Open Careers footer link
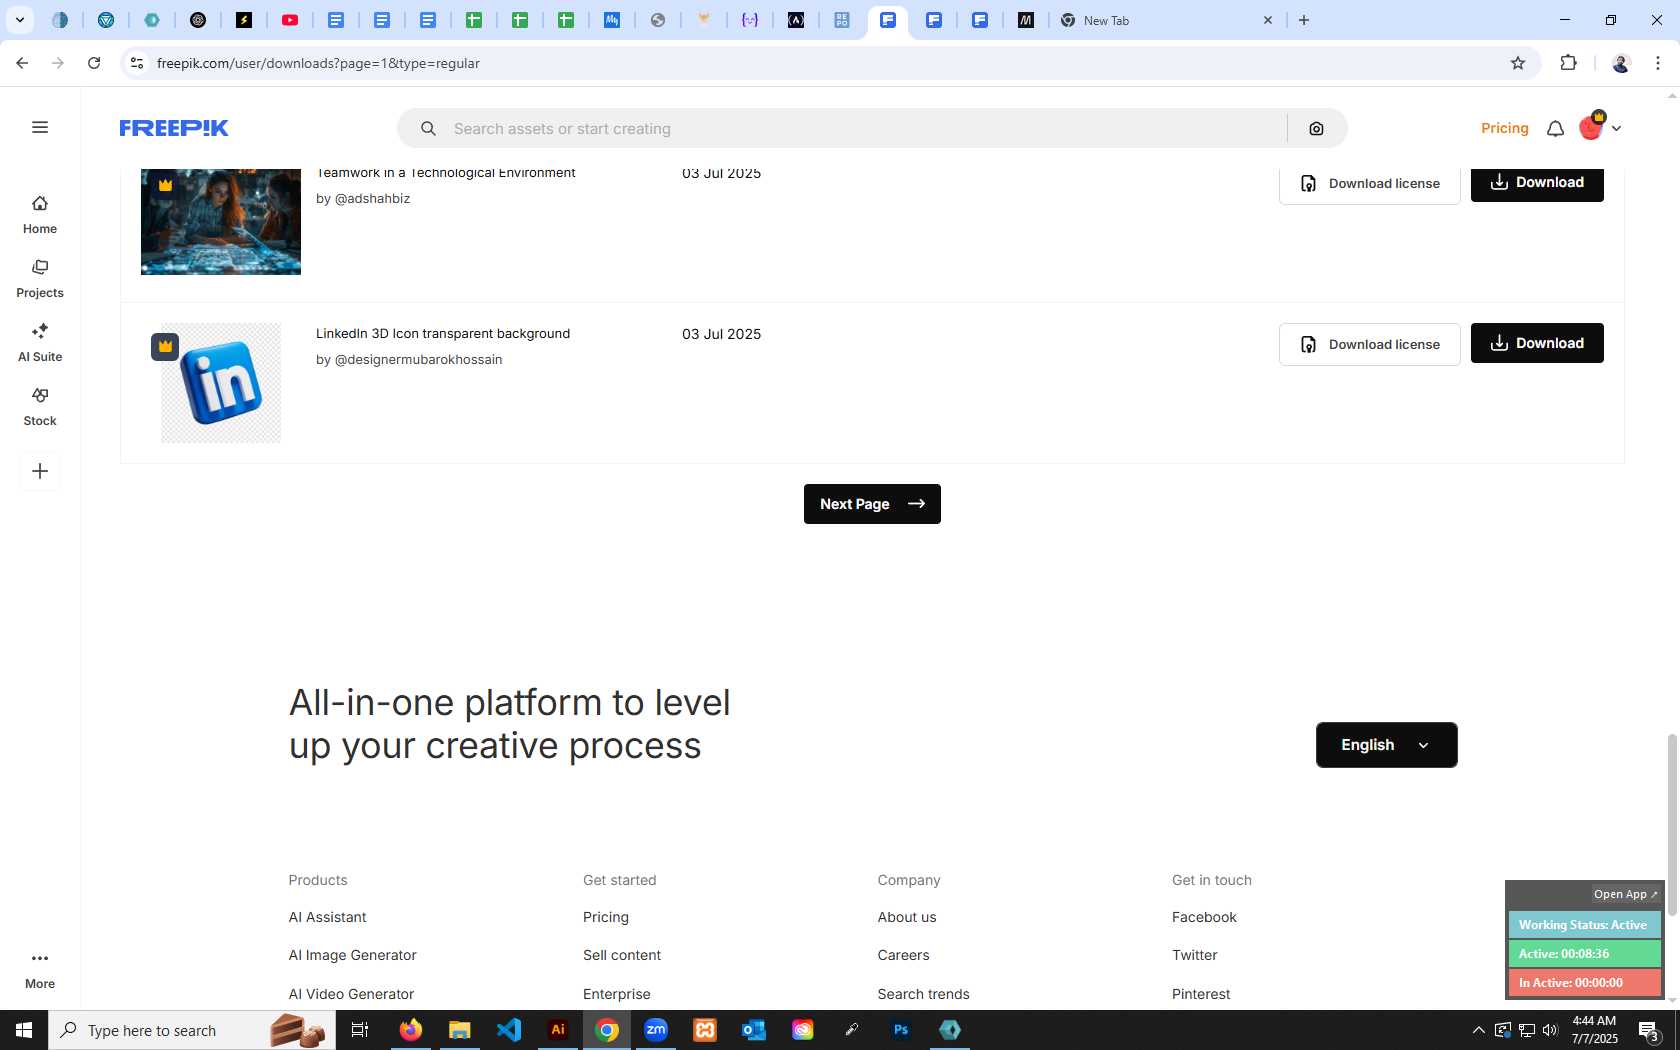Viewport: 1680px width, 1050px height. pos(903,955)
